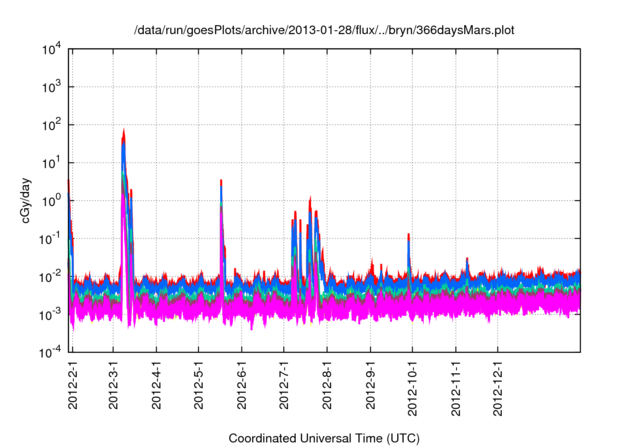Click the 10^3 y-axis tick label
This screenshot has height=448, width=640.
click(x=52, y=87)
